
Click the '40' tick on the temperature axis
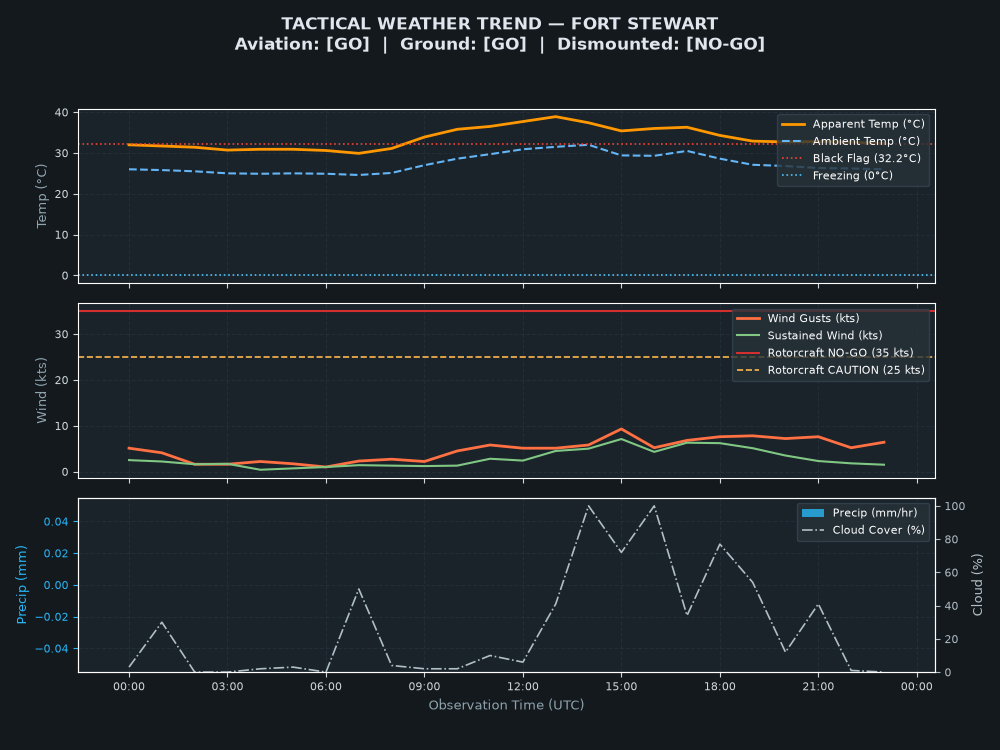[62, 113]
